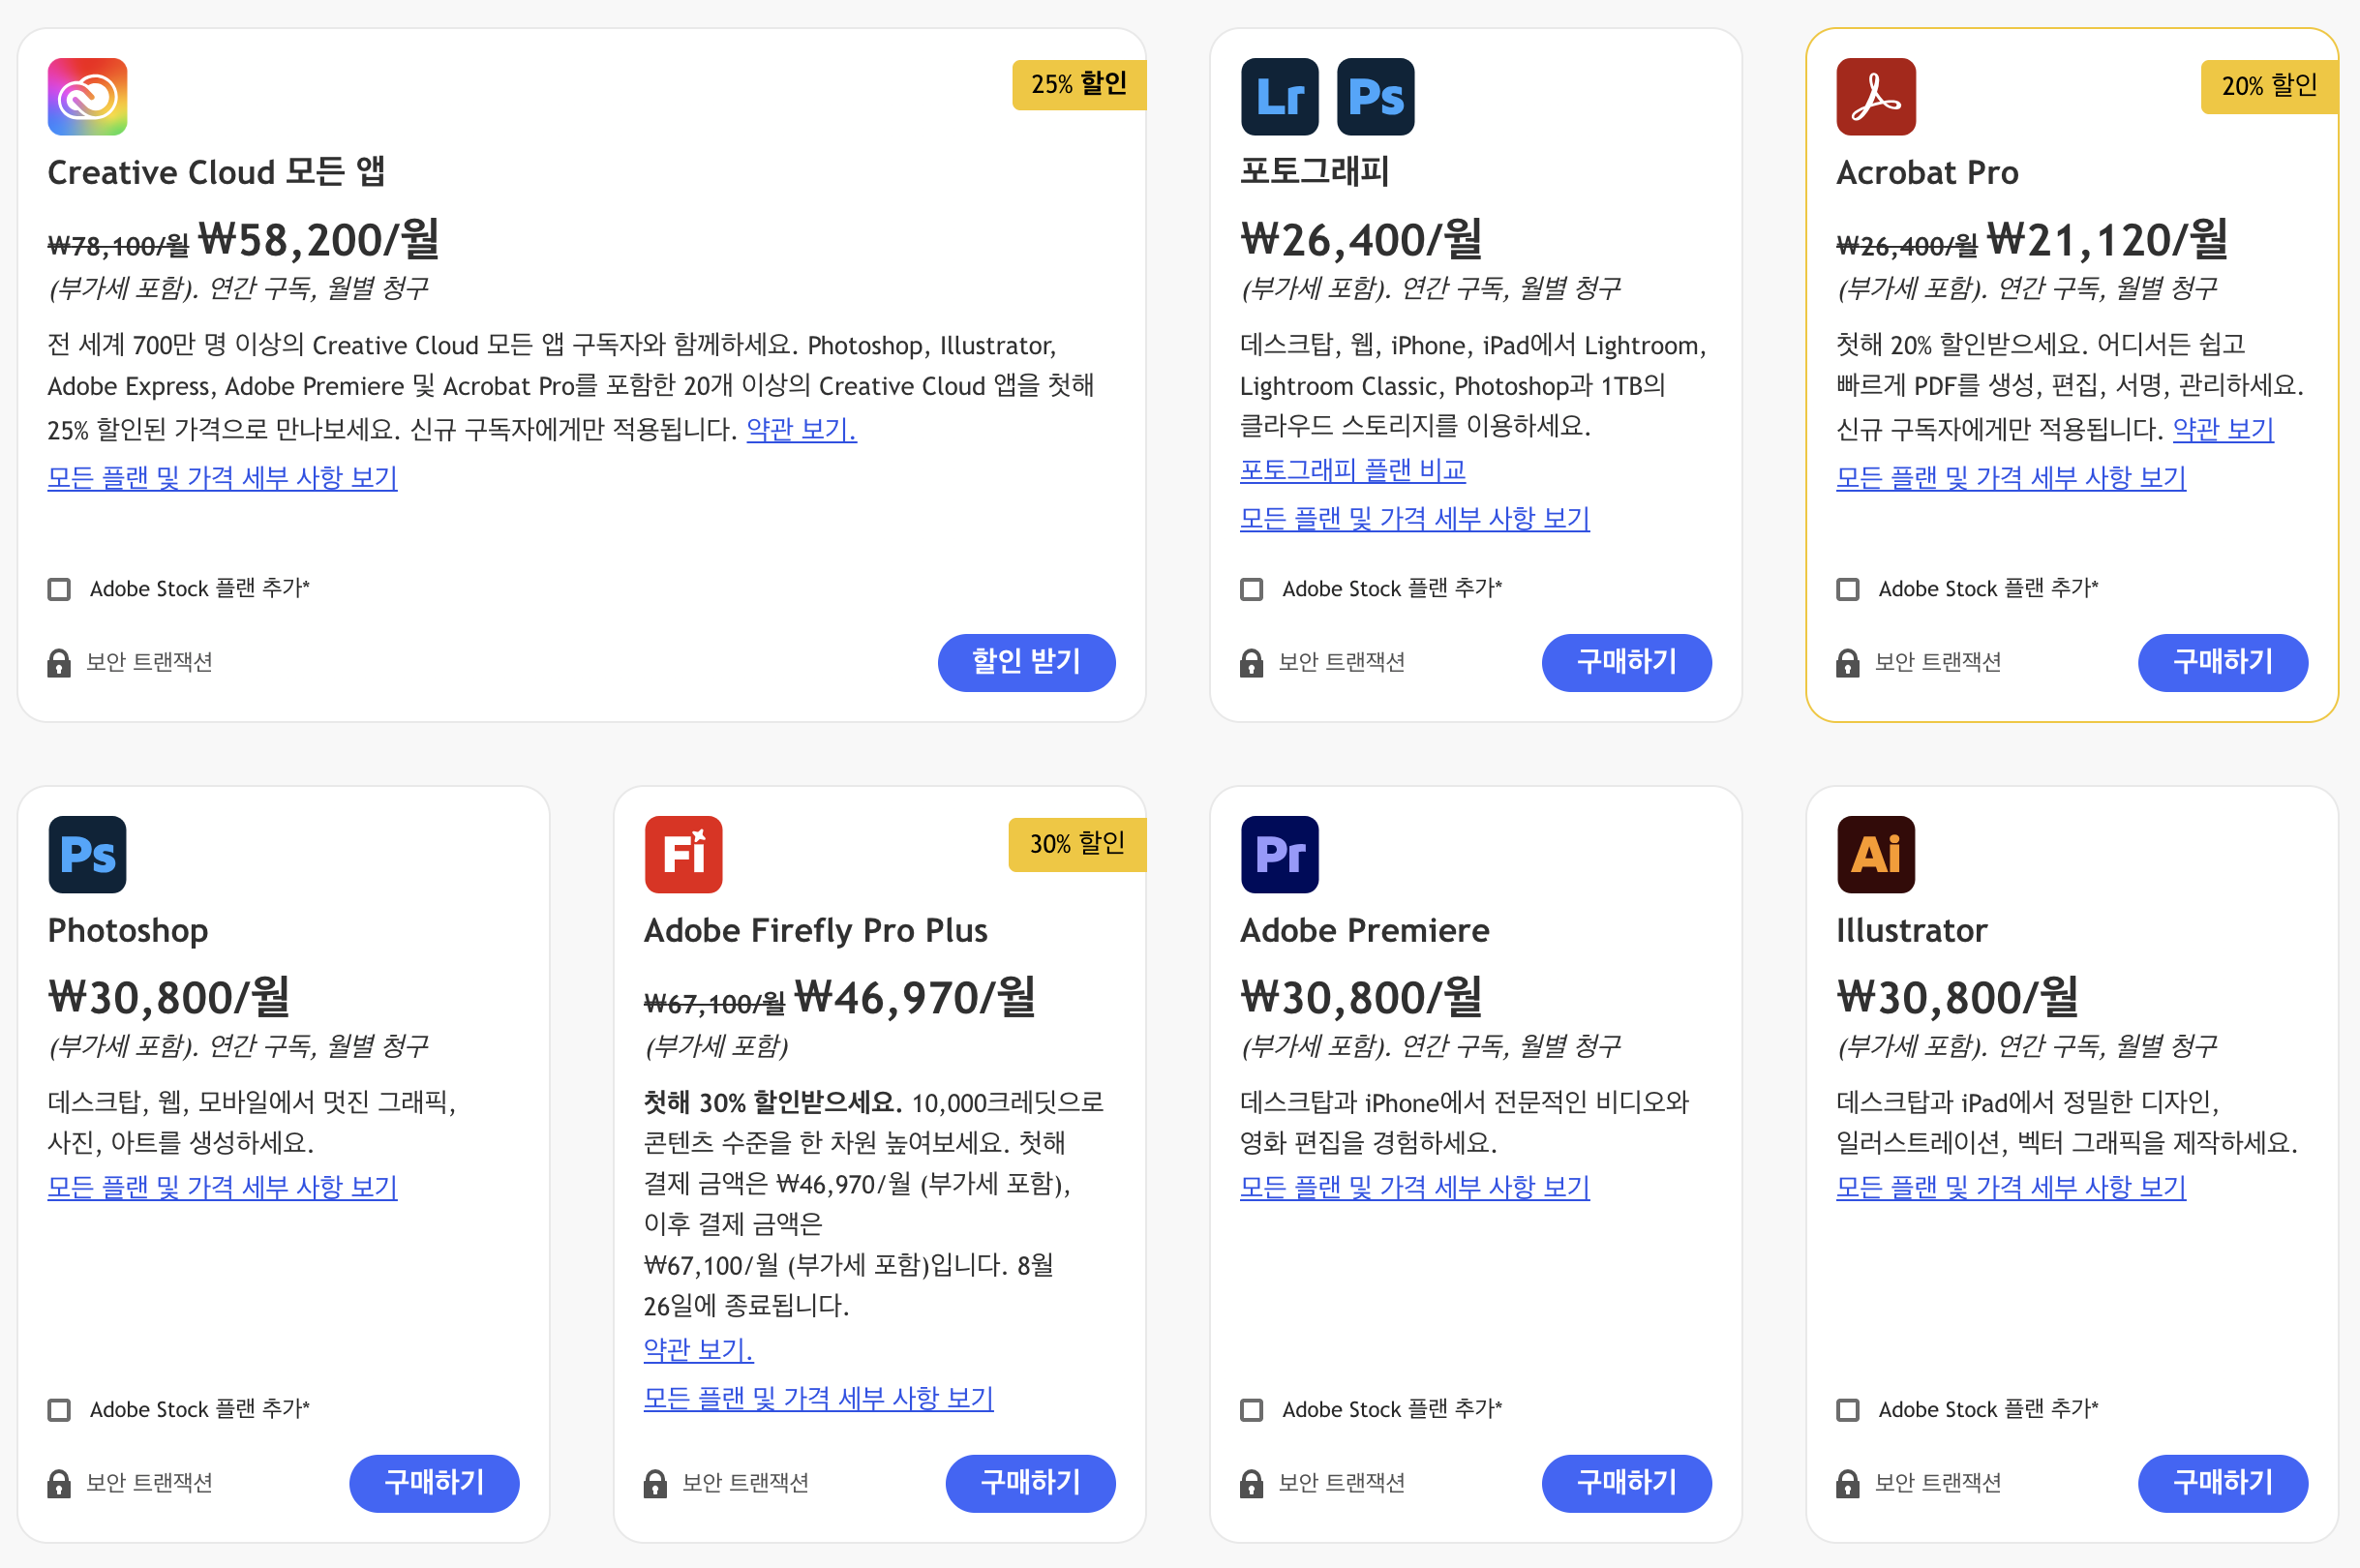Viewport: 2360px width, 1568px height.
Task: Click the Ps icon in 포토그래피 card
Action: [1375, 97]
